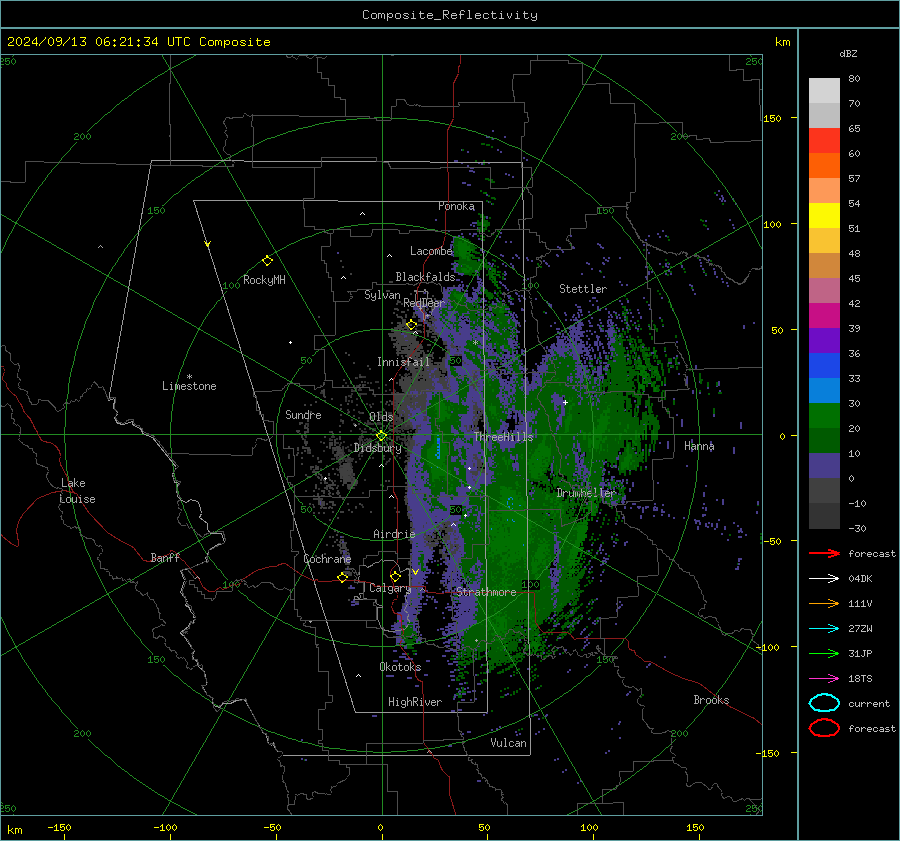Click the HighRiver town label
The width and height of the screenshot is (900, 841).
(415, 702)
